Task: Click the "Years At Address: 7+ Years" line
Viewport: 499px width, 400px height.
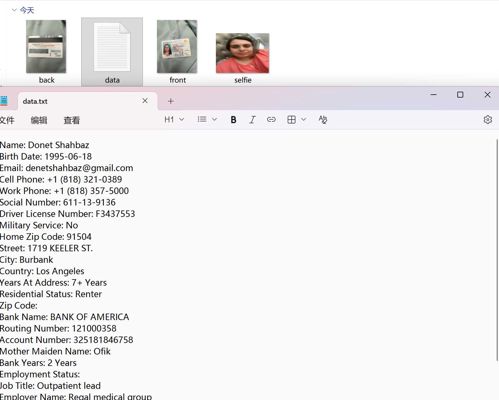Action: coord(53,283)
